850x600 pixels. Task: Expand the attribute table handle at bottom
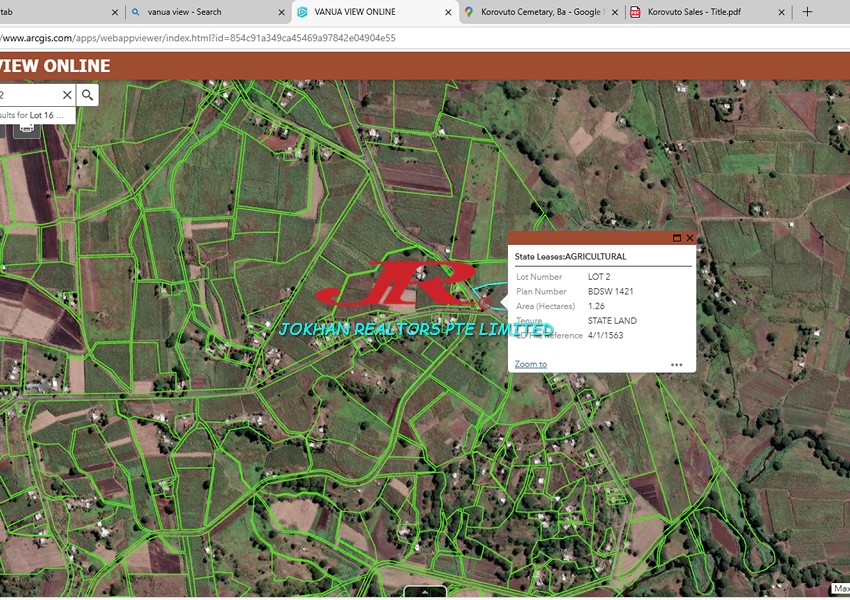click(x=426, y=592)
